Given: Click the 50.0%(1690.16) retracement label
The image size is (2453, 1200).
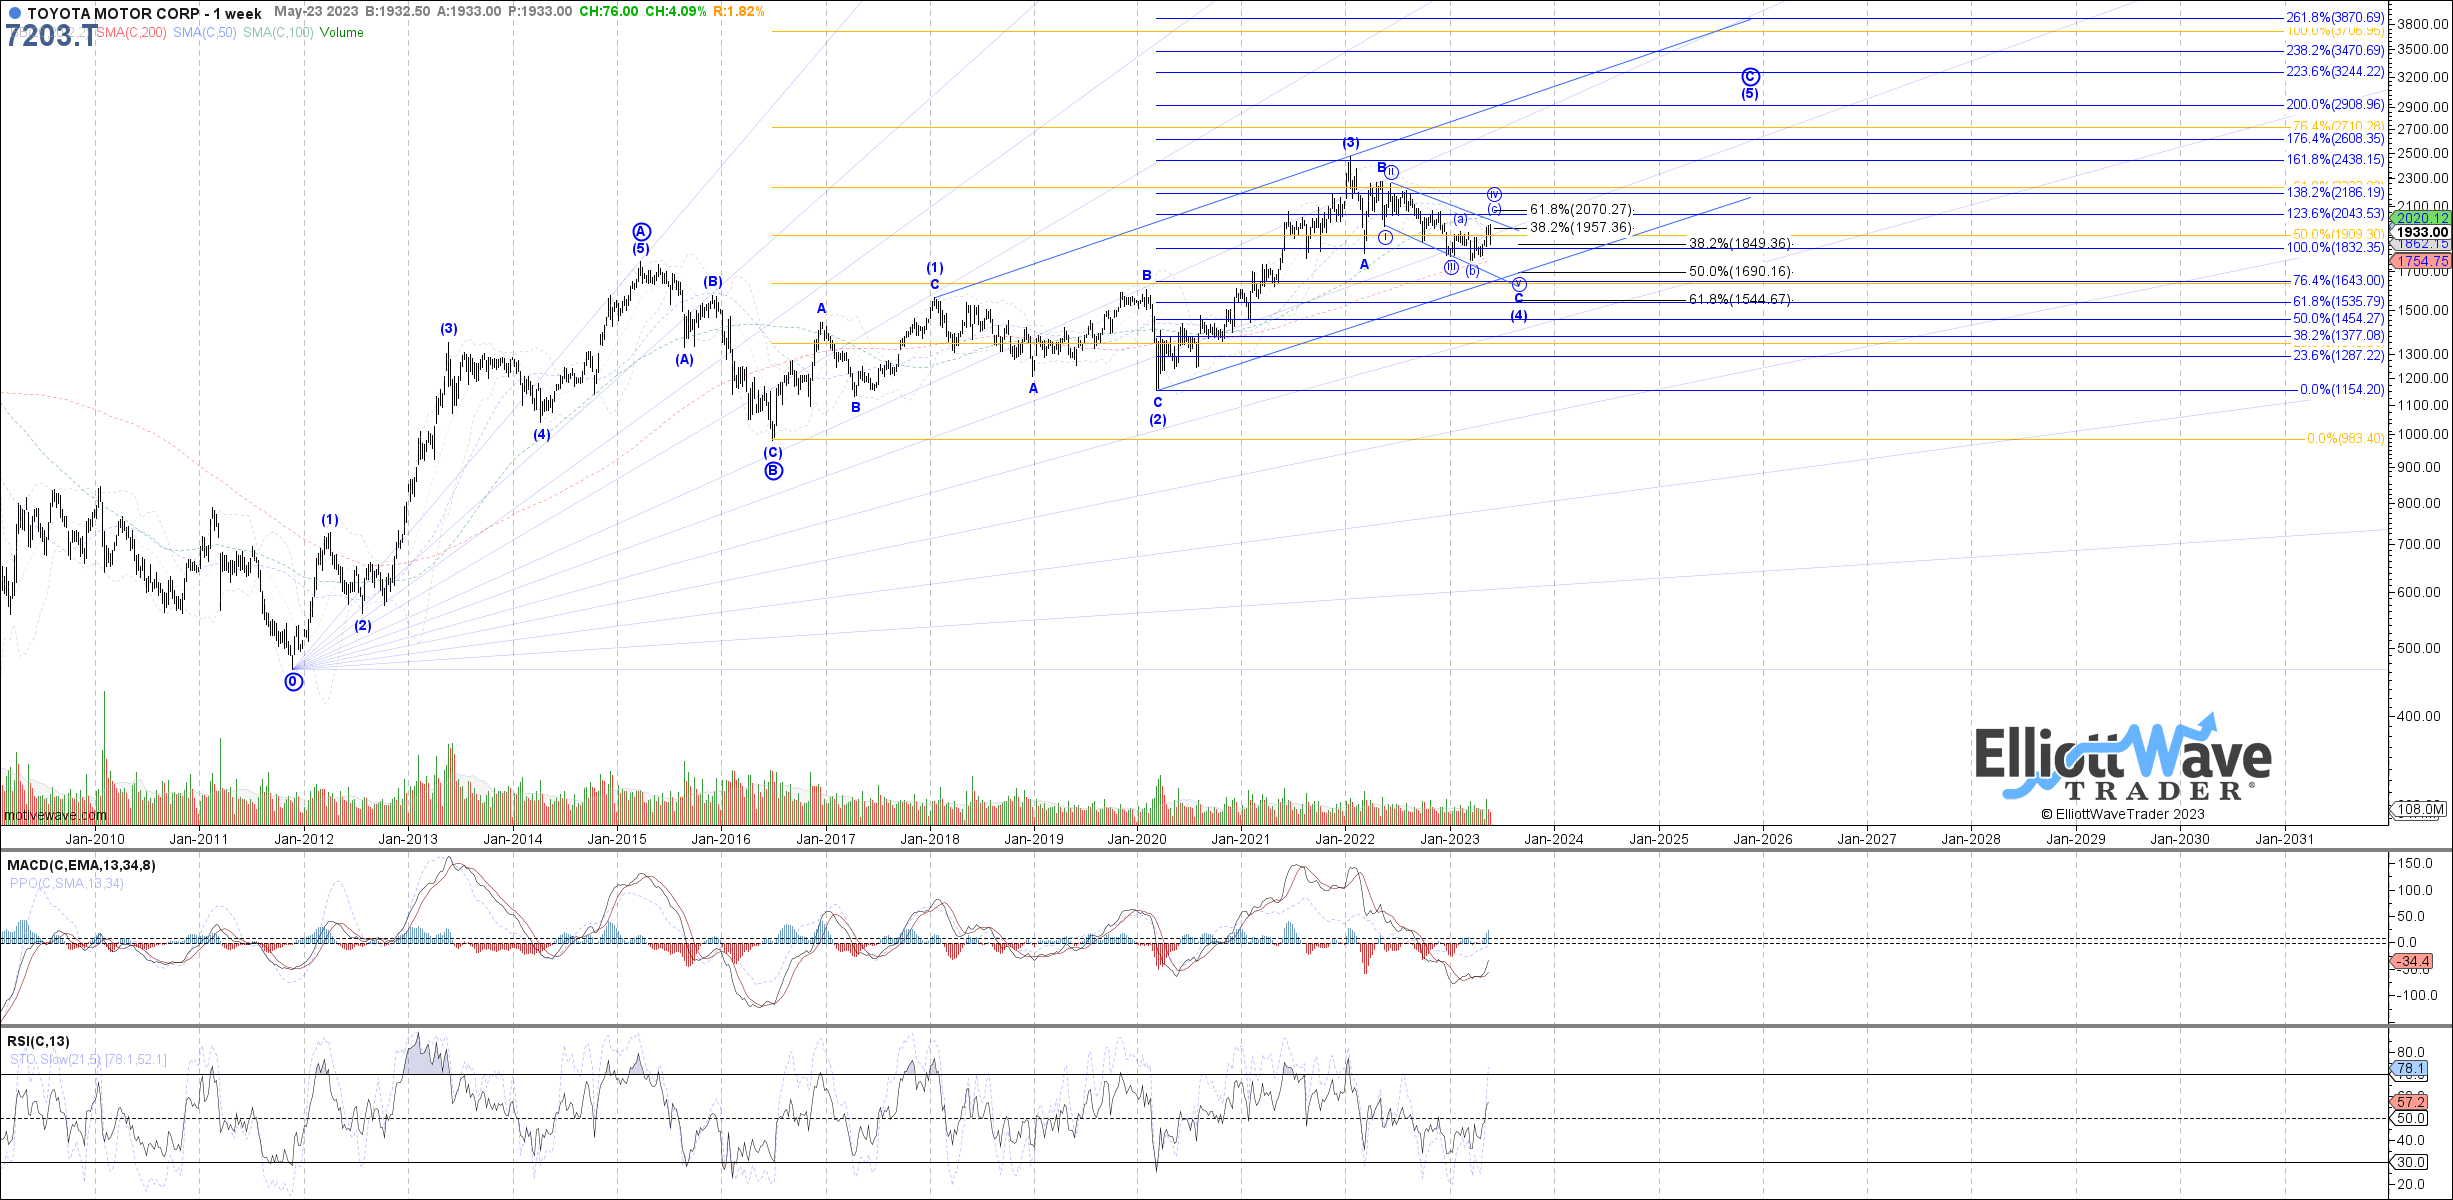Looking at the screenshot, I should tap(1740, 272).
